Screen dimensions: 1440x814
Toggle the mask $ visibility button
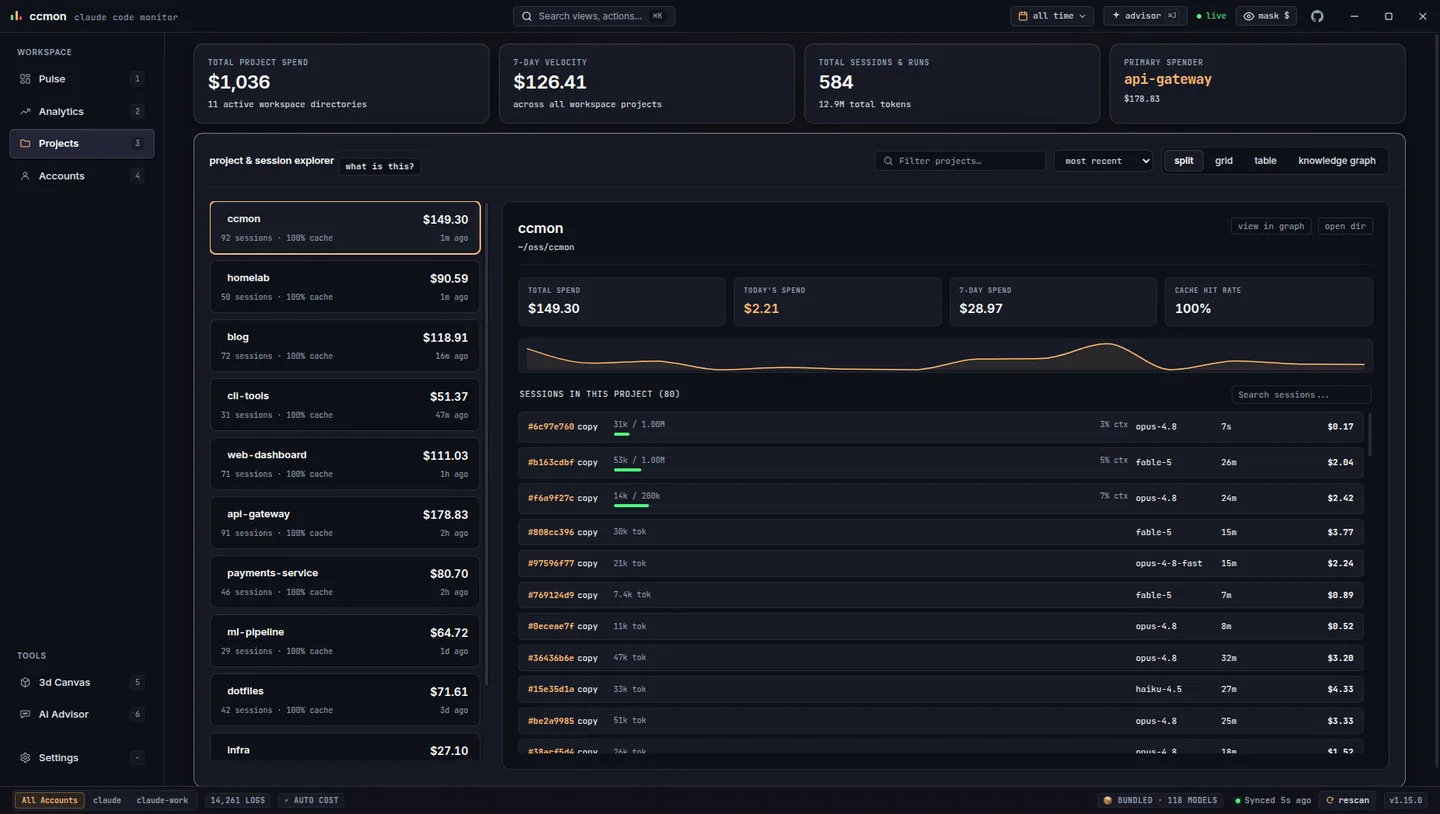1266,16
